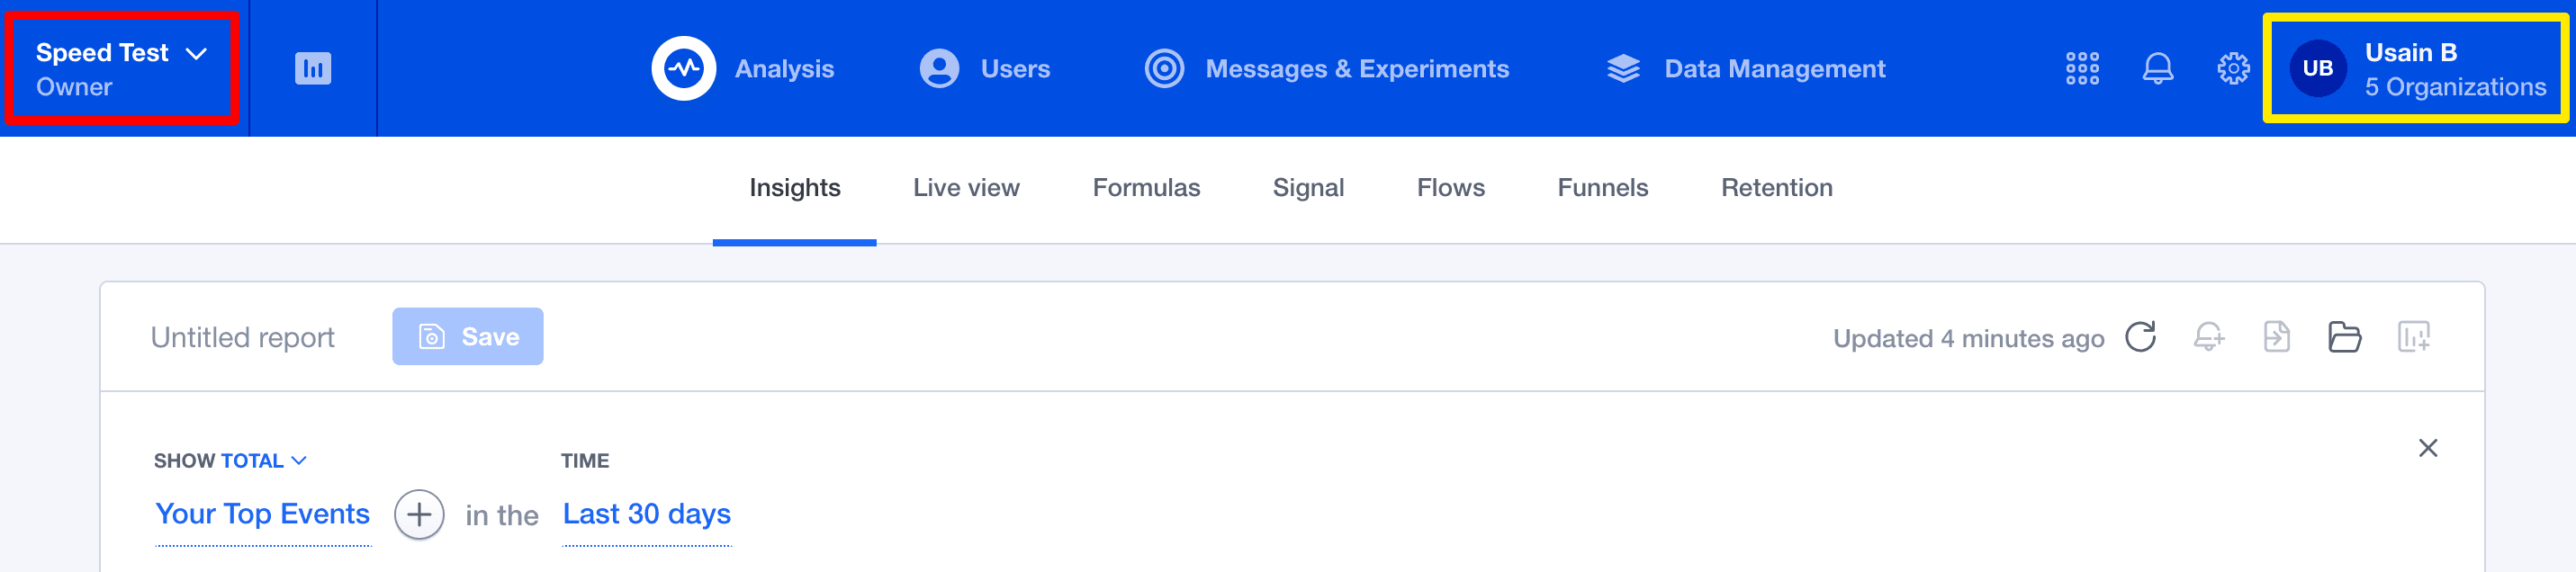
Task: Add an event with the plus button
Action: [419, 514]
